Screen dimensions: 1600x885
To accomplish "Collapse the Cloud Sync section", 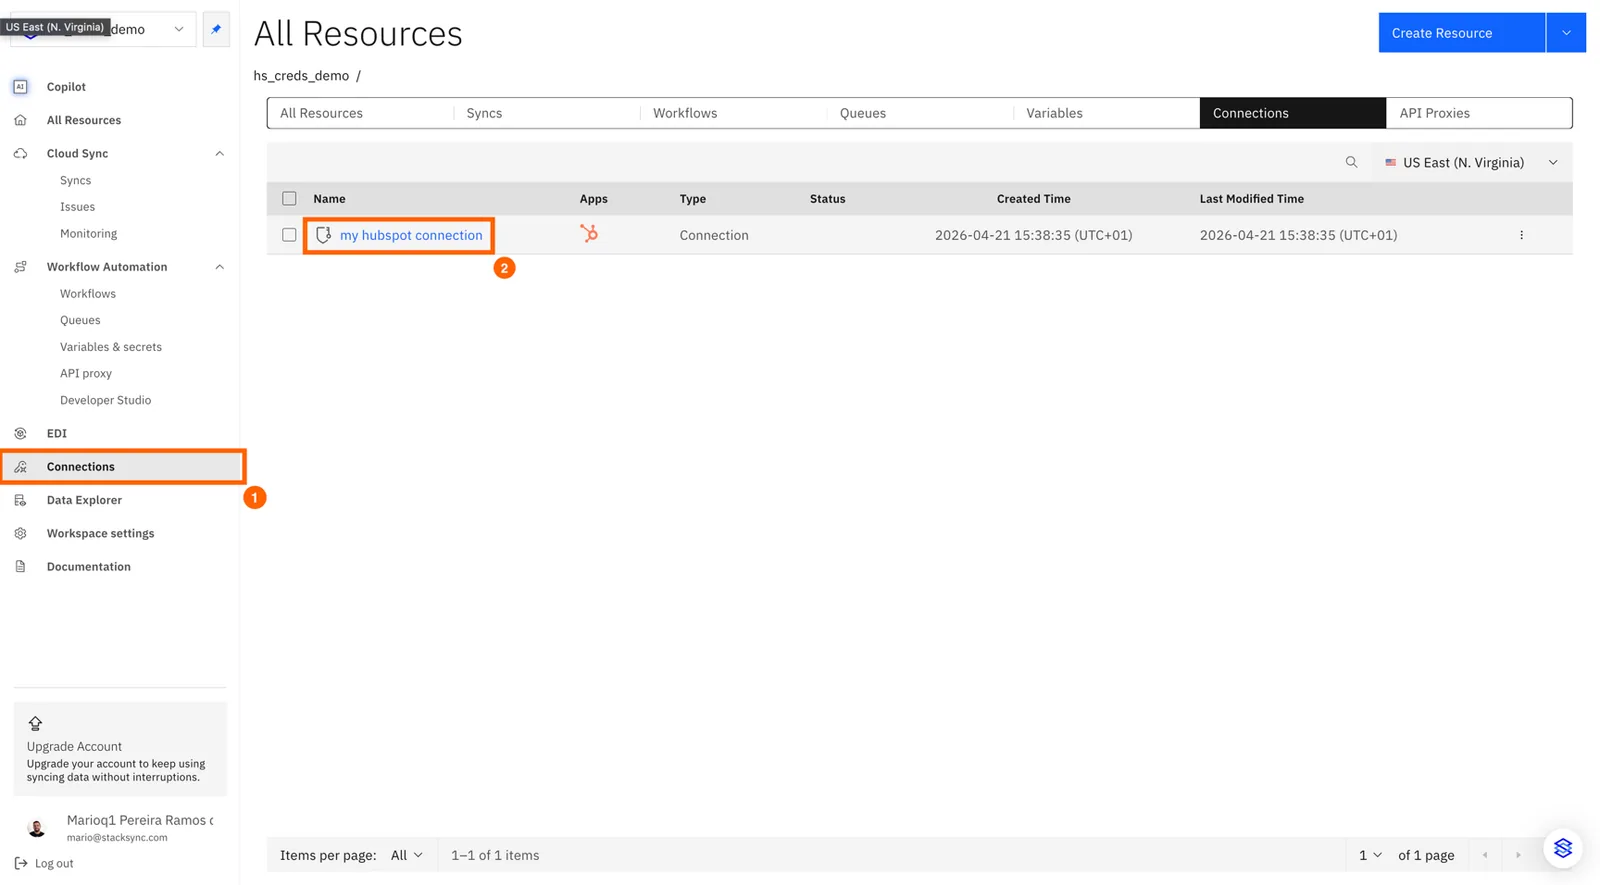I will [x=220, y=153].
